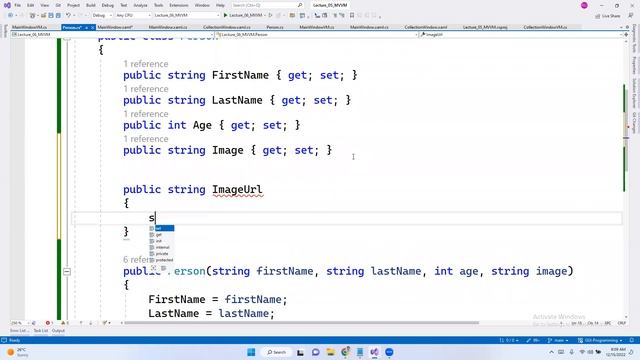The width and height of the screenshot is (640, 360).
Task: Switch to the CollectionWindowVM.cs tab
Action: tap(545, 27)
